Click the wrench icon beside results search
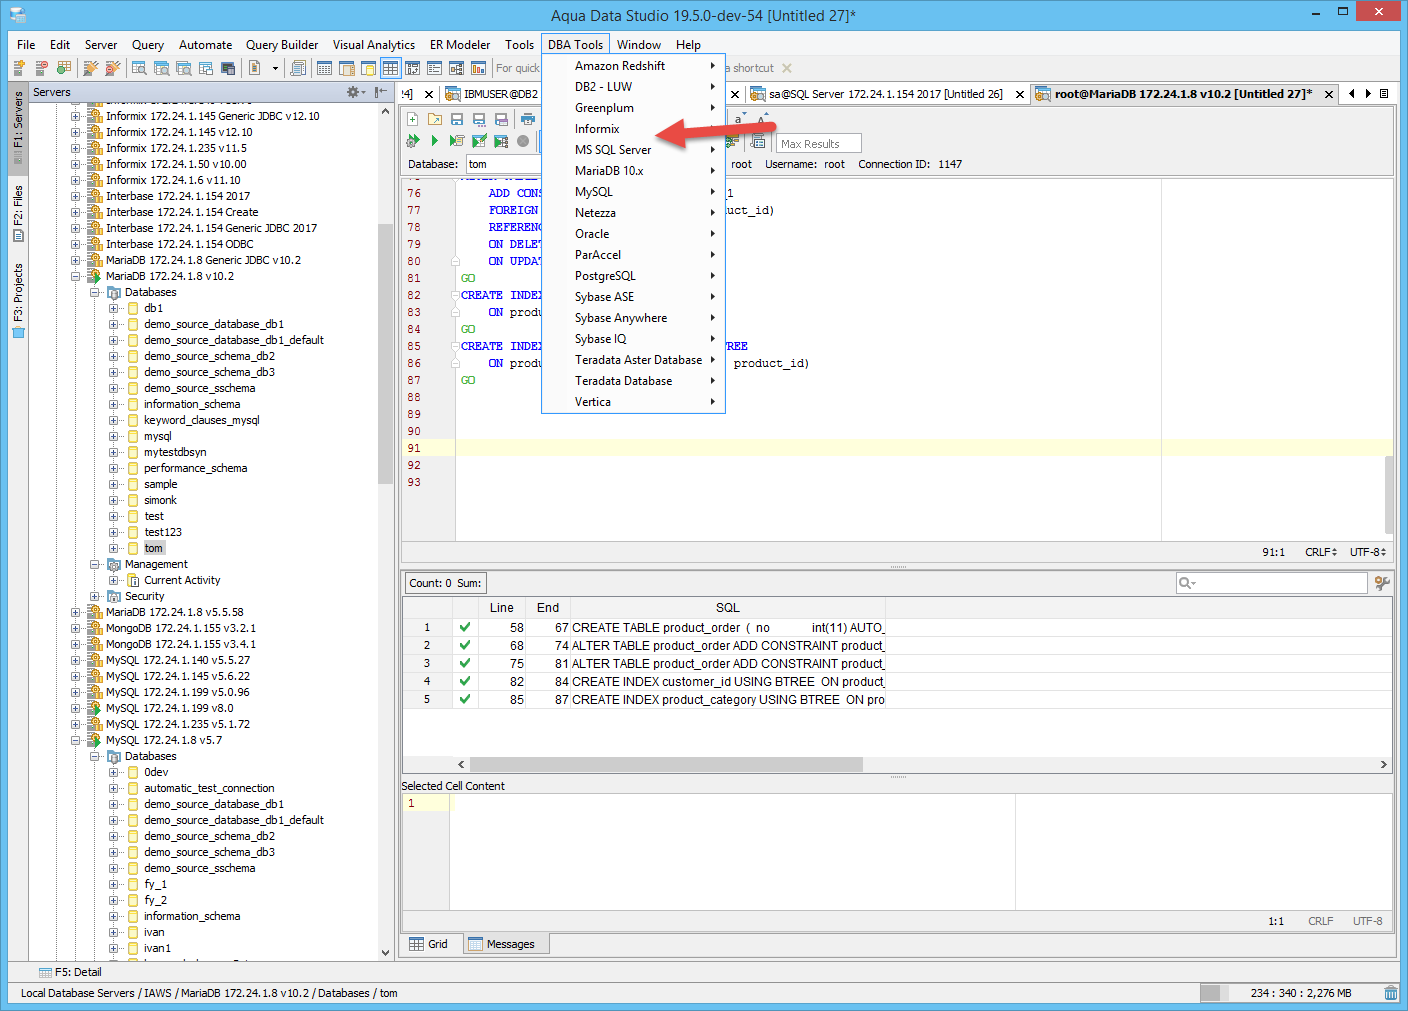The height and width of the screenshot is (1011, 1408). tap(1382, 583)
